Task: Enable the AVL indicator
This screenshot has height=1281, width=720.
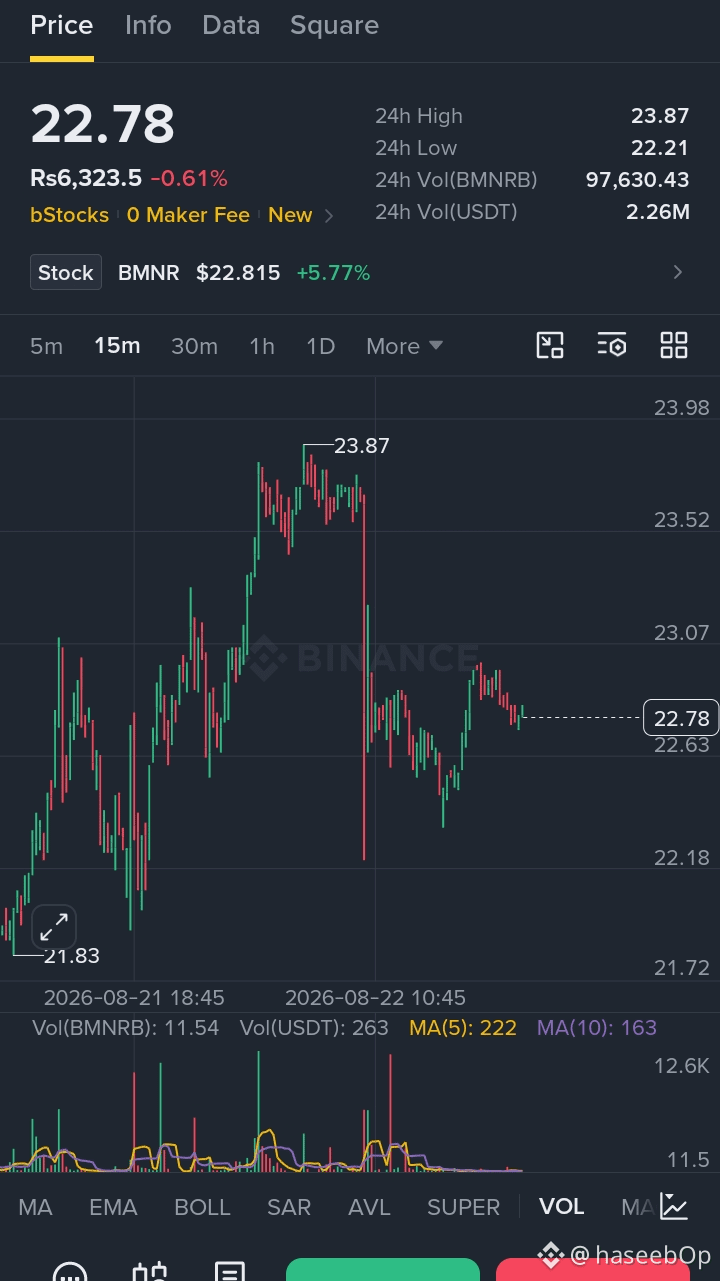Action: tap(369, 1207)
